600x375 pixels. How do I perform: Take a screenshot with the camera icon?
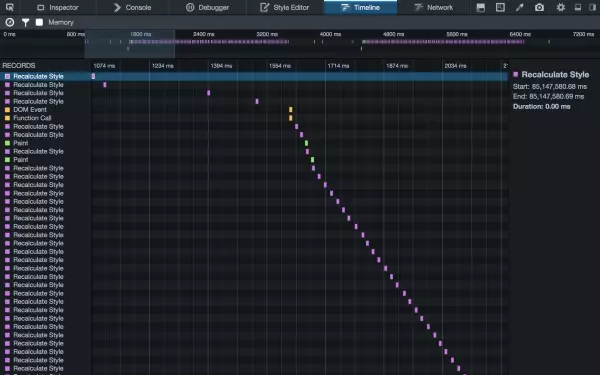click(x=539, y=7)
